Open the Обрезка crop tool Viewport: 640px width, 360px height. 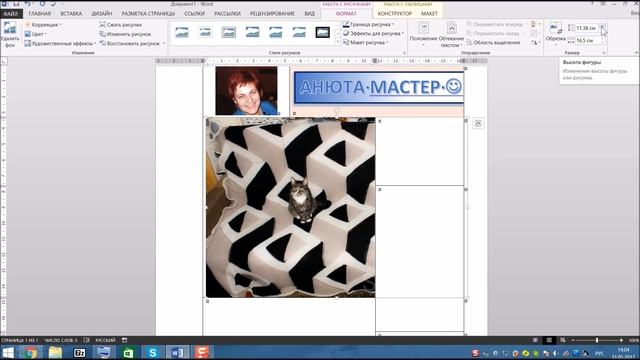tap(556, 33)
